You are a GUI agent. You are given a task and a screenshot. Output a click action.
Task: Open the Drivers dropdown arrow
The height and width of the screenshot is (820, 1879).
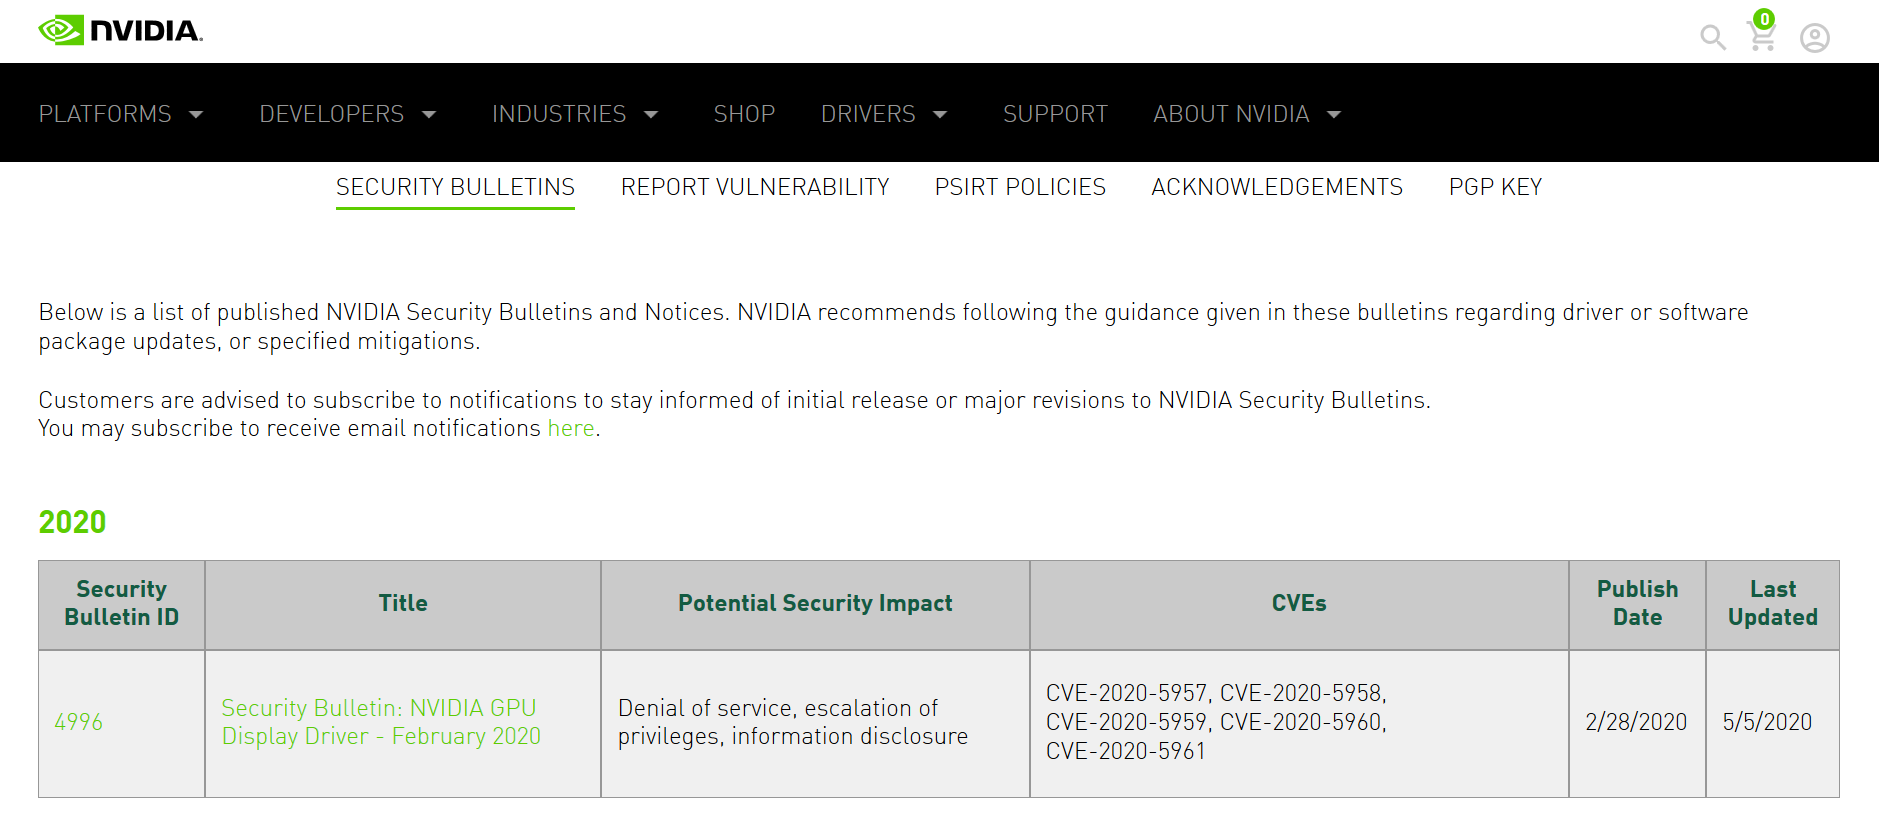(x=940, y=115)
